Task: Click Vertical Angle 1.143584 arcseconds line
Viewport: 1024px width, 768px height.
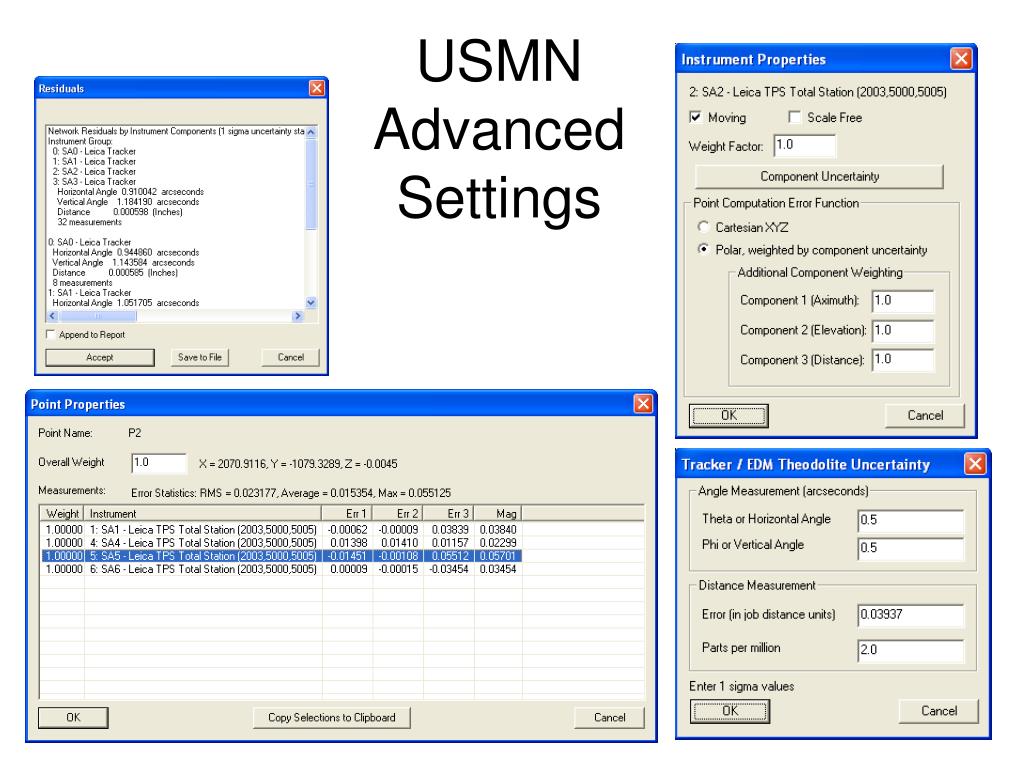Action: click(x=123, y=263)
